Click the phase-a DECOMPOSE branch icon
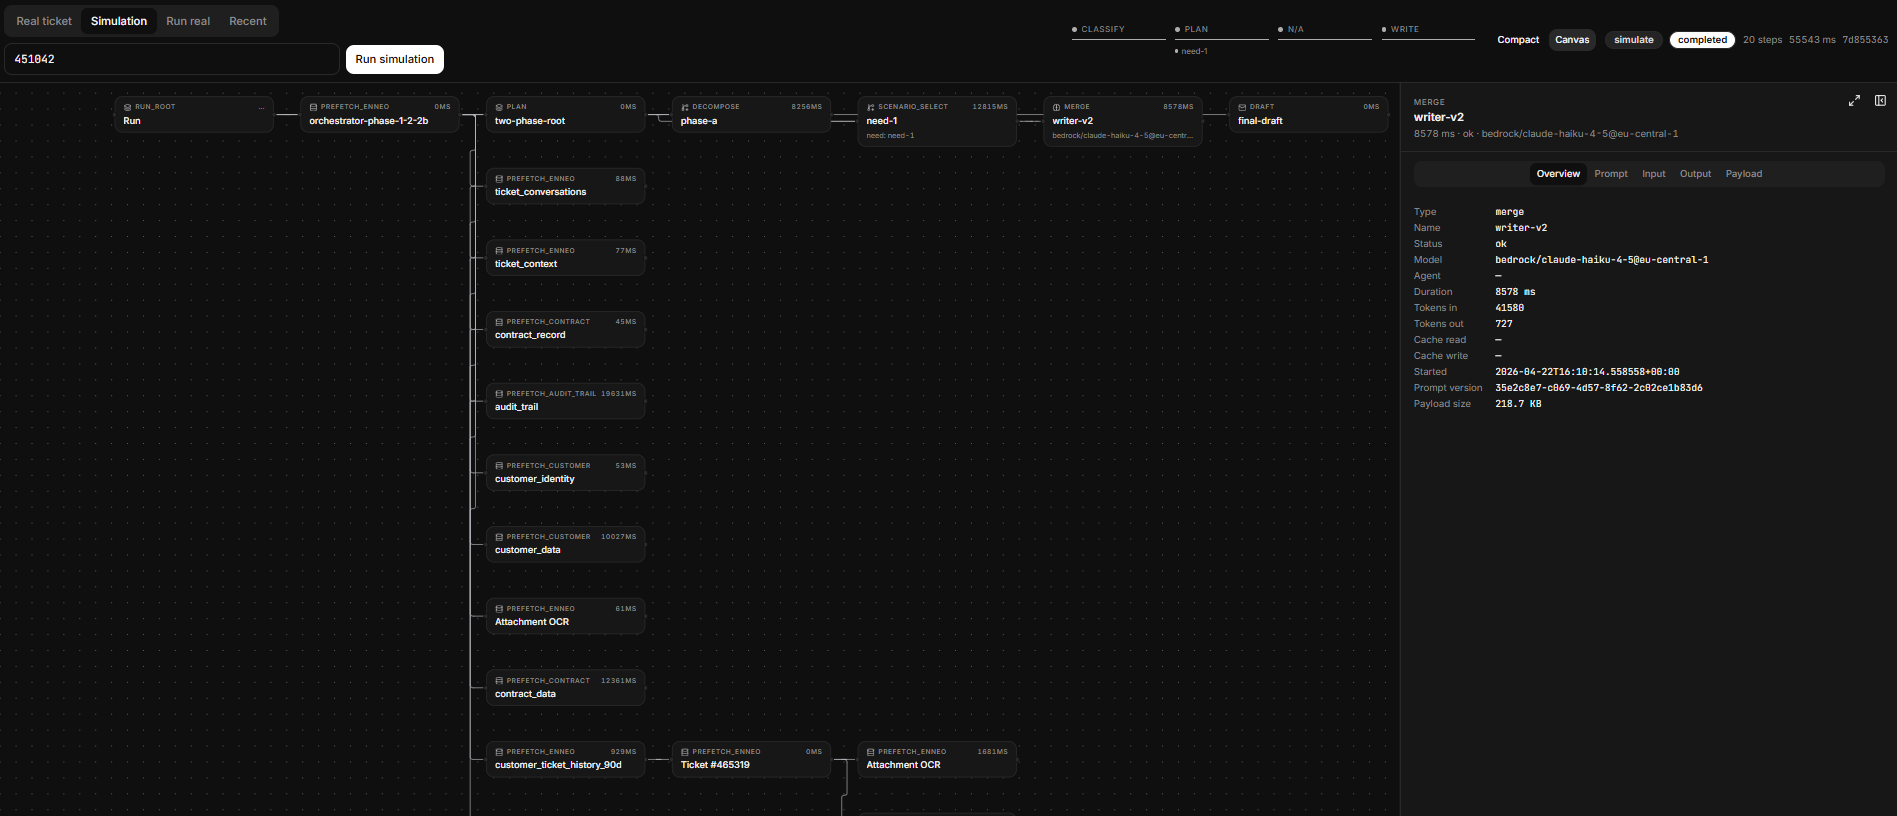Image resolution: width=1897 pixels, height=816 pixels. pyautogui.click(x=685, y=107)
